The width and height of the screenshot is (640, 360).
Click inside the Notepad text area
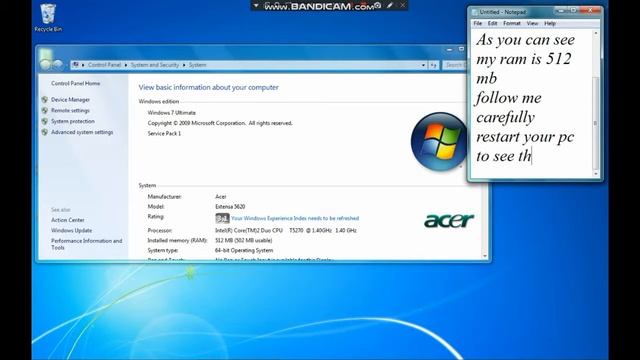click(531, 103)
